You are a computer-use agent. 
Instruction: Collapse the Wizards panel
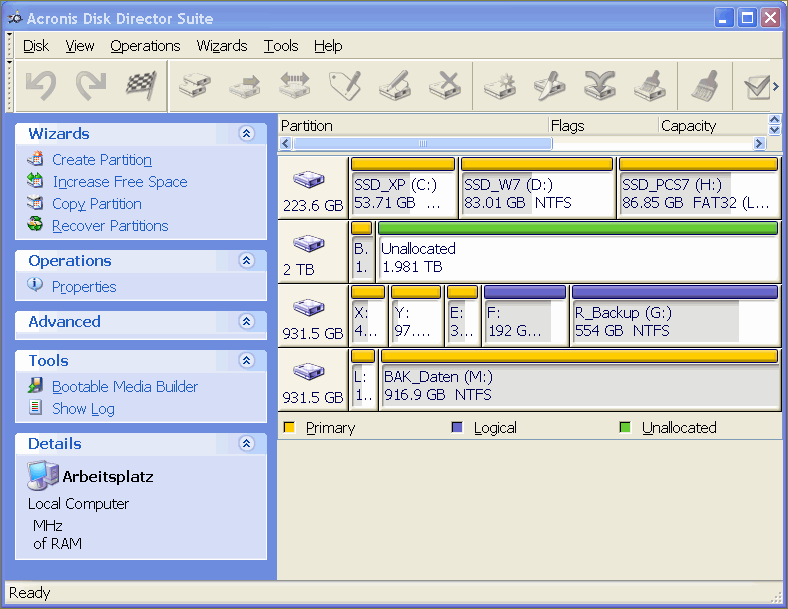246,133
